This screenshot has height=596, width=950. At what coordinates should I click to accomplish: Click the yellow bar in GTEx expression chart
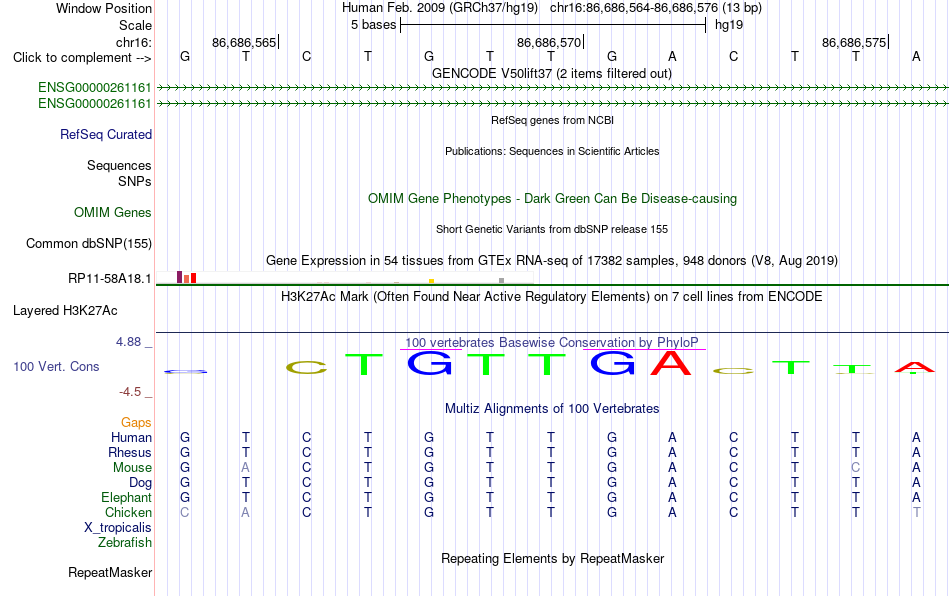click(431, 281)
